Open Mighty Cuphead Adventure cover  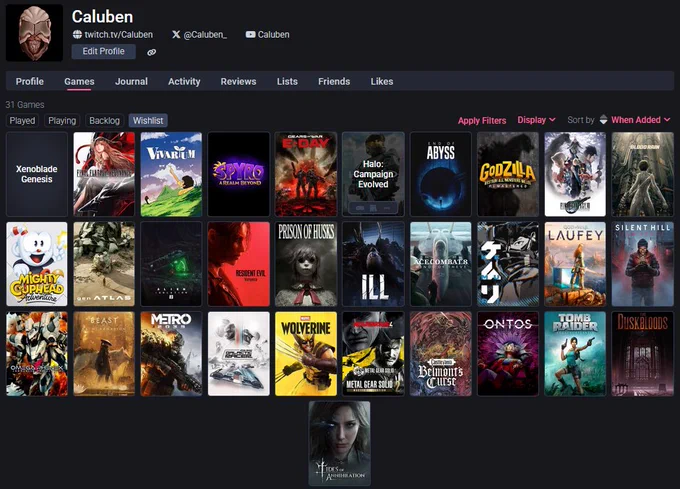[37, 264]
